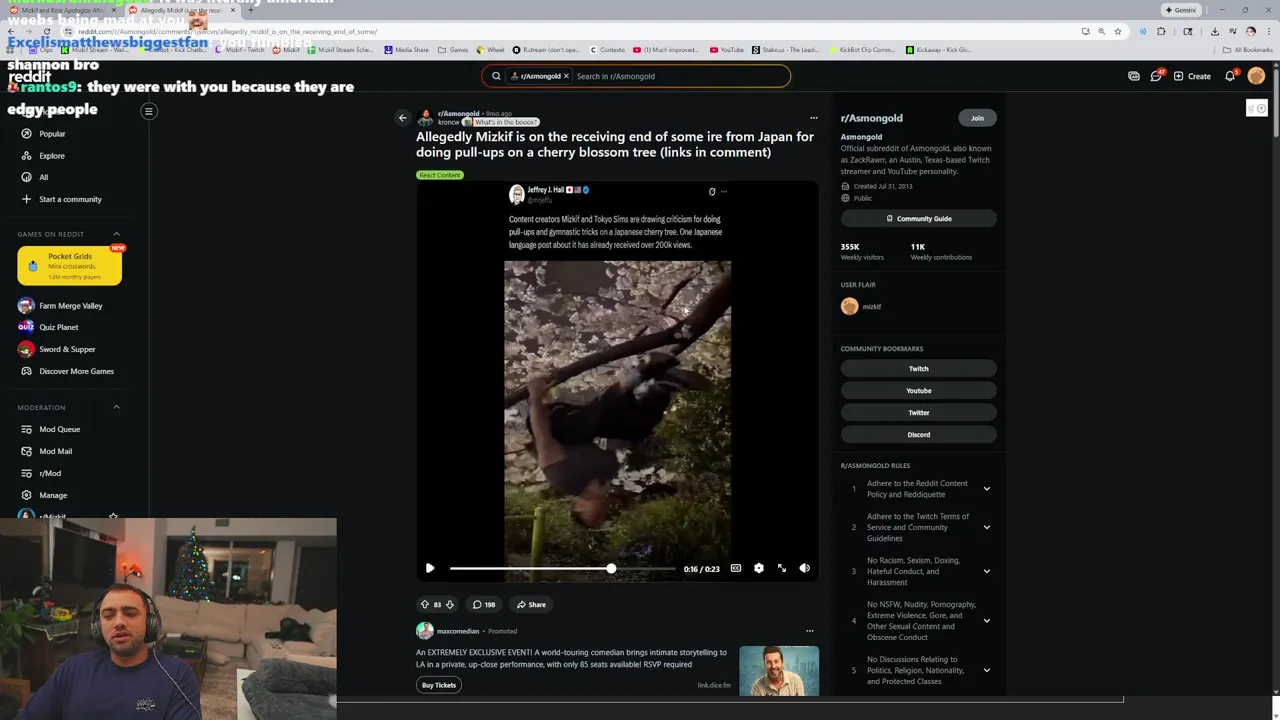Expand rule 4 No NSFW, Nudity

click(986, 620)
